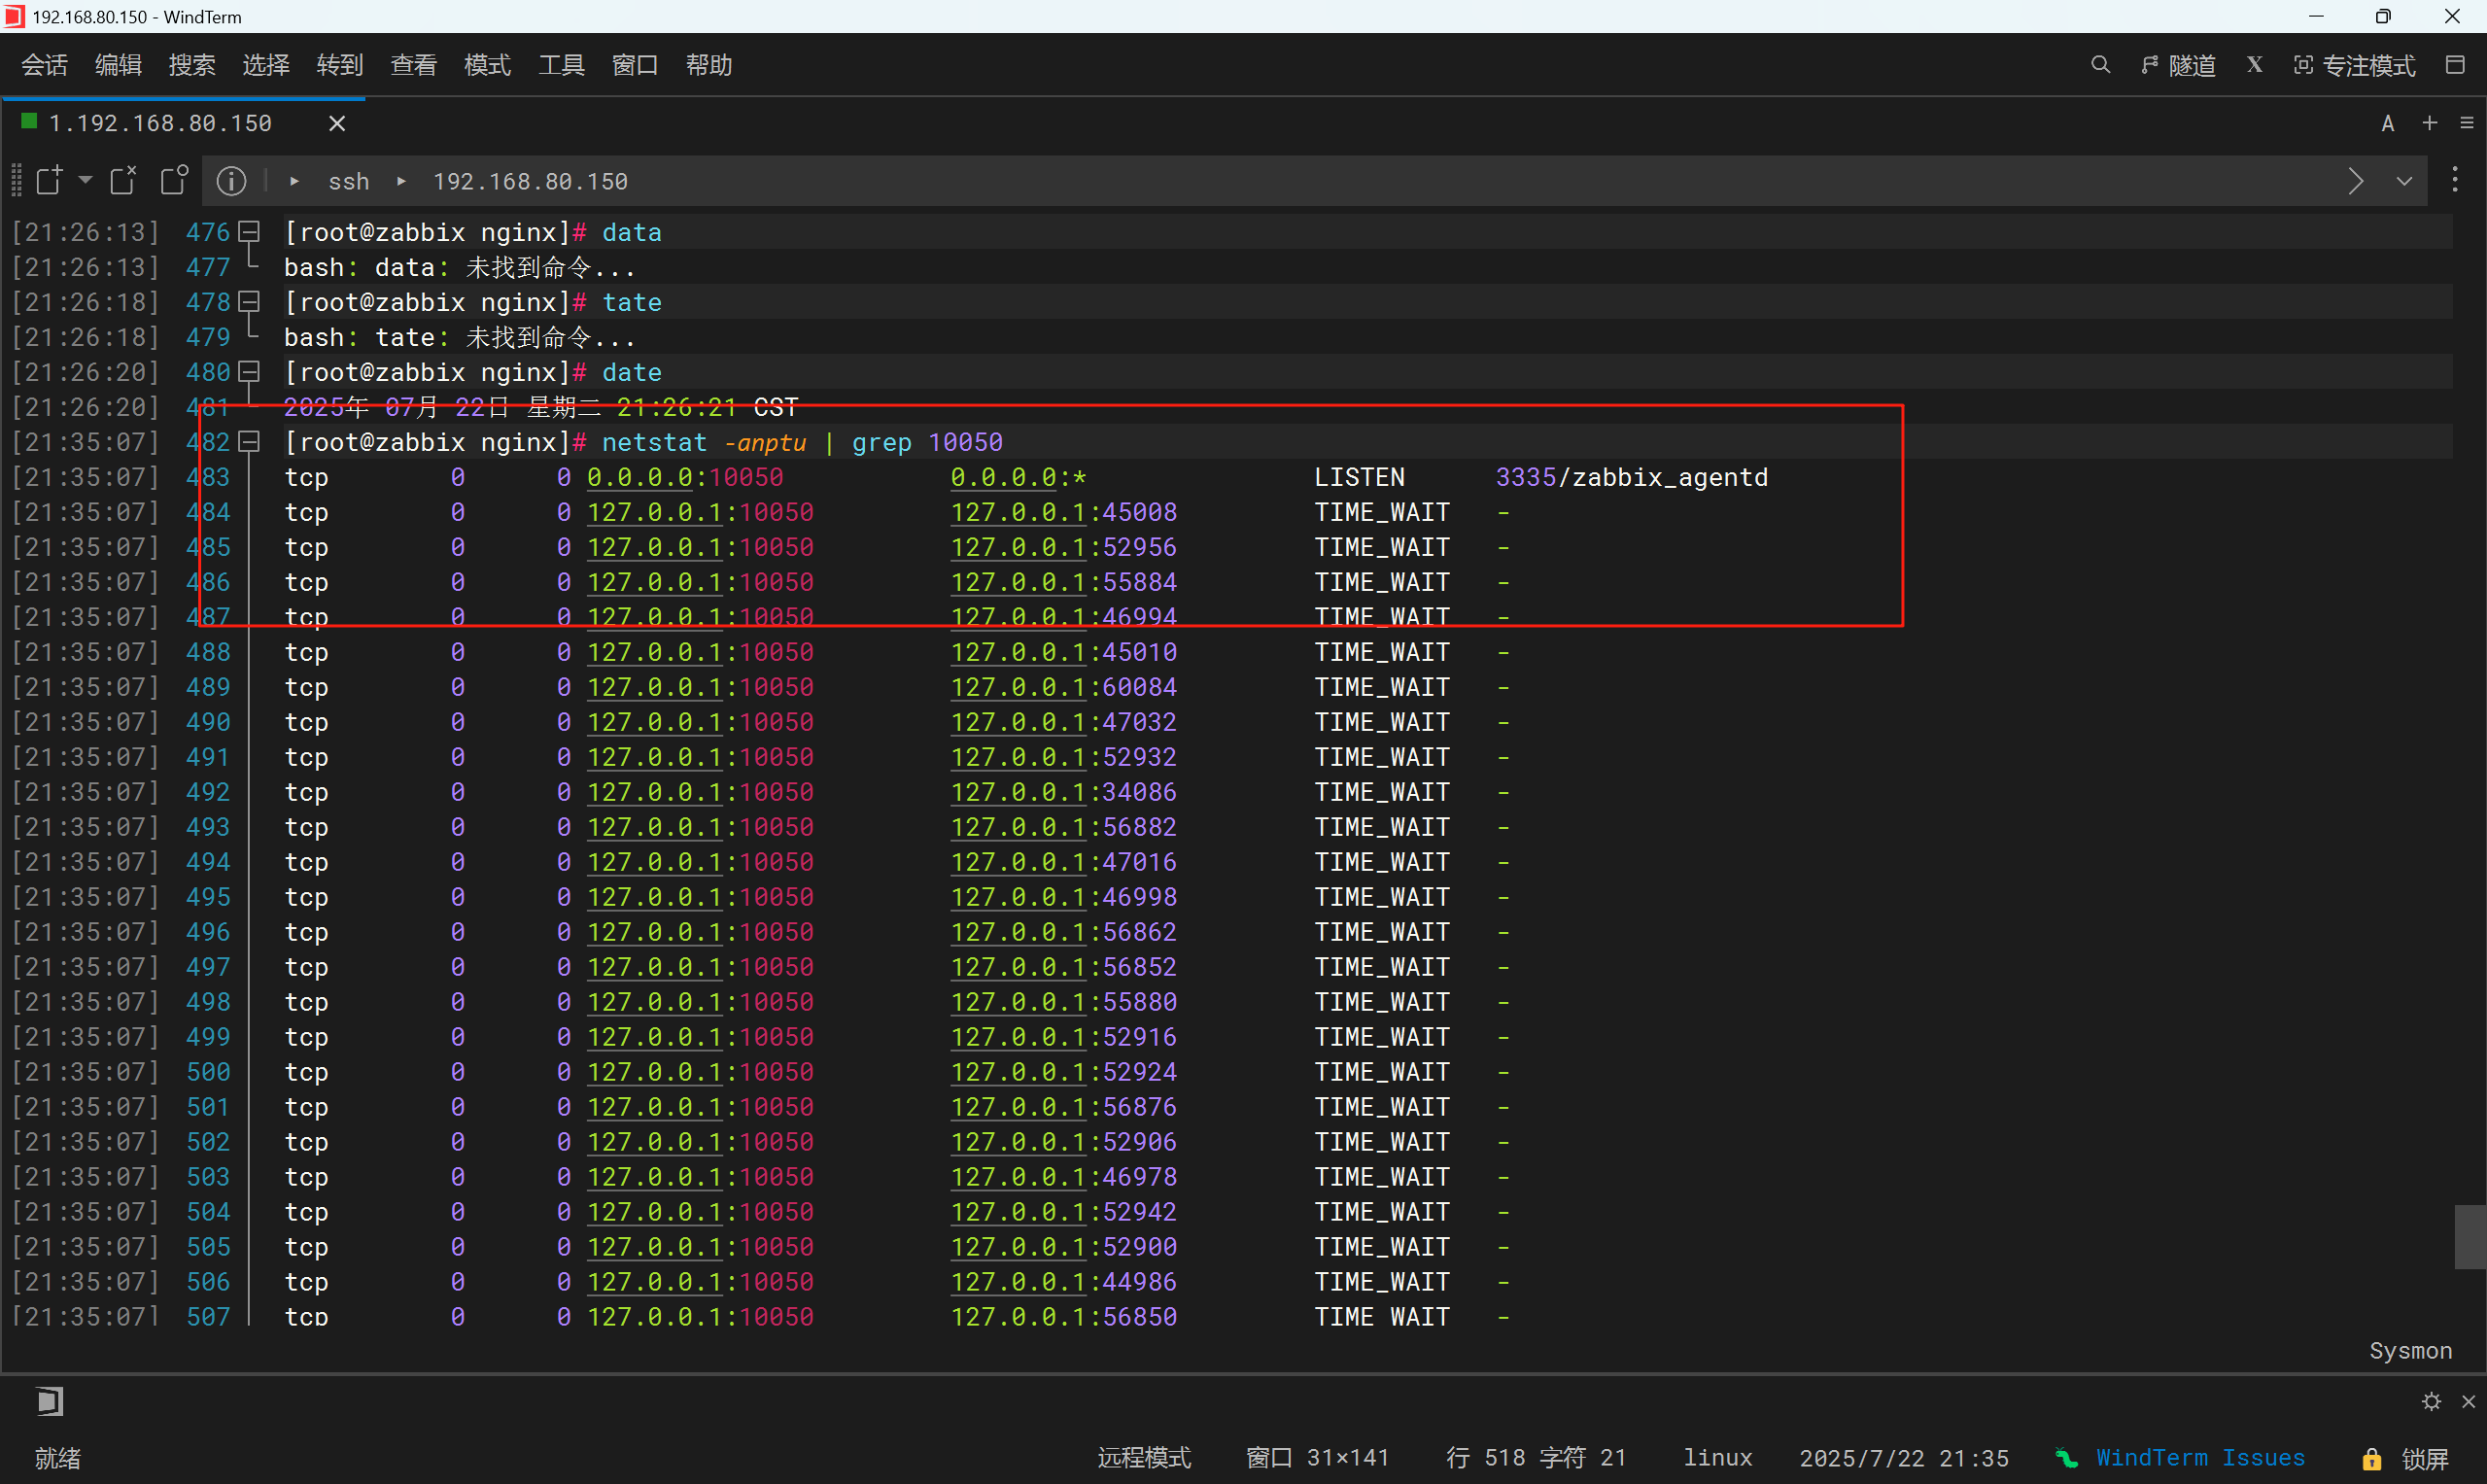
Task: Click the 锁屏 lock screen button
Action: click(x=2426, y=1459)
